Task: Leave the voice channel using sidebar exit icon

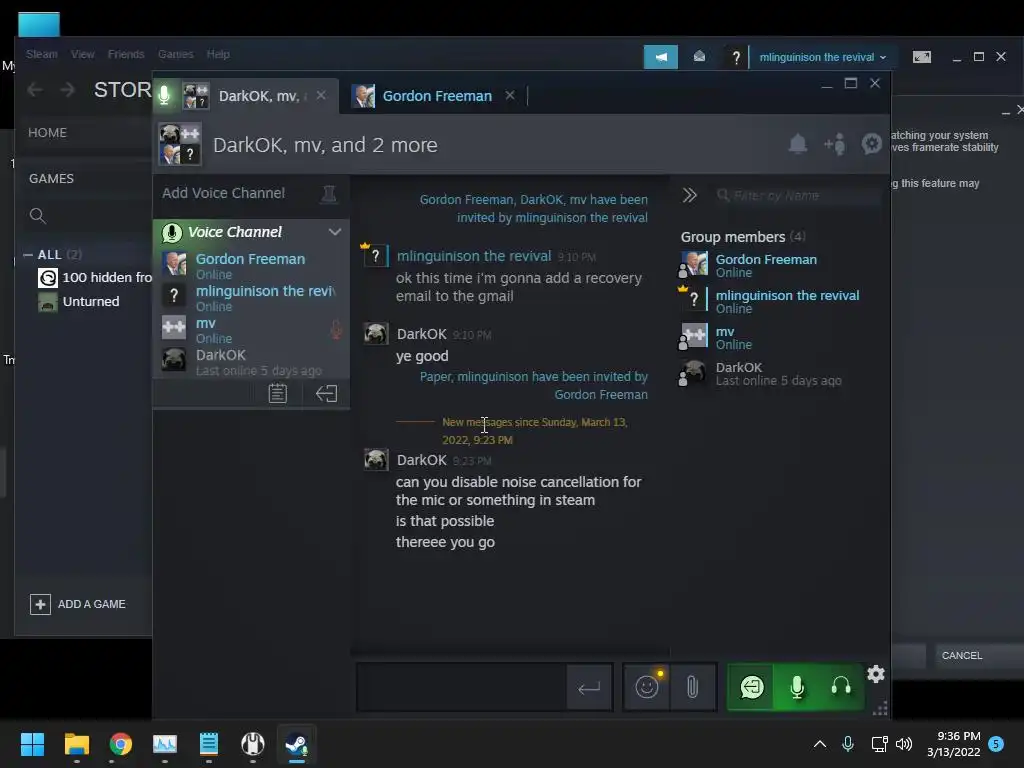Action: click(326, 393)
